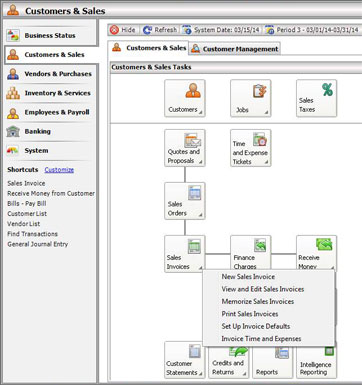Image resolution: width=362 pixels, height=385 pixels.
Task: Open Find Transactions shortcut
Action: pyautogui.click(x=32, y=234)
